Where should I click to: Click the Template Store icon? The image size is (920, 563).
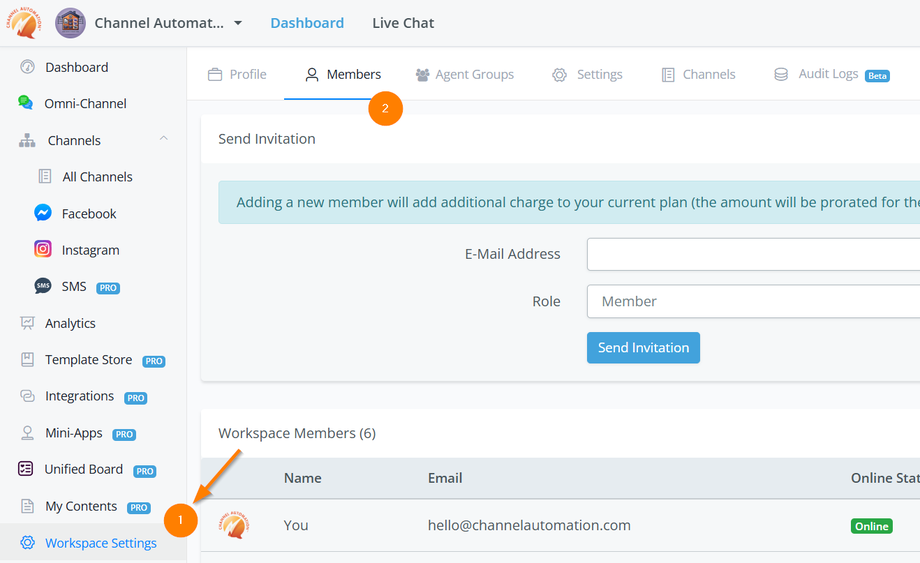click(x=27, y=360)
